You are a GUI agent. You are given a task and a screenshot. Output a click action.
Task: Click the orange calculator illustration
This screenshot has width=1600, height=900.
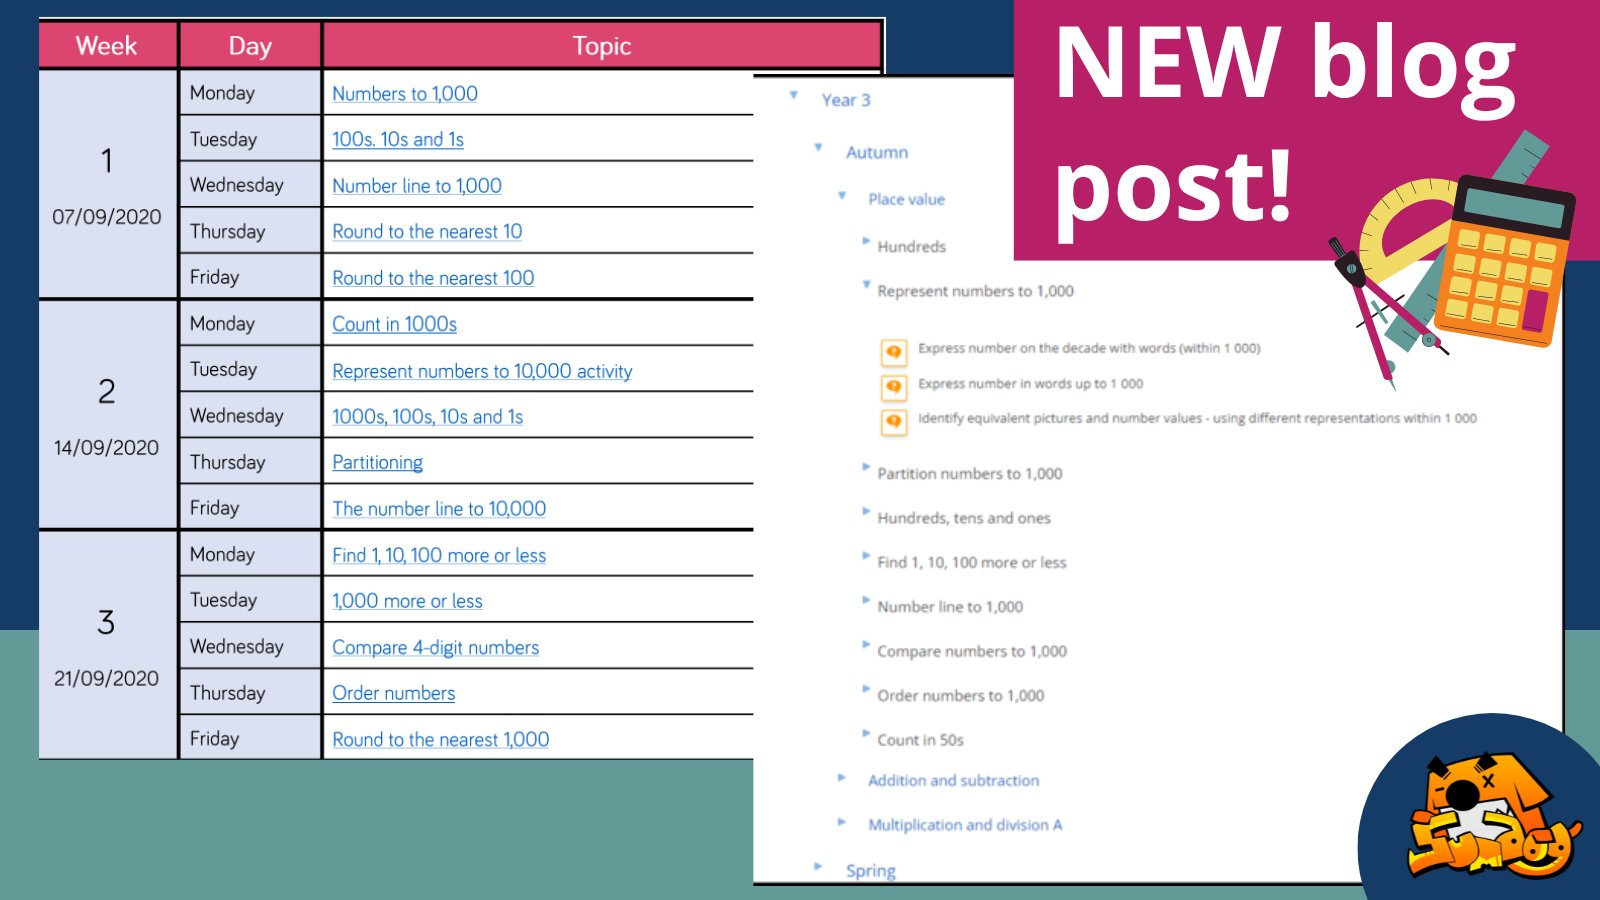[1503, 260]
